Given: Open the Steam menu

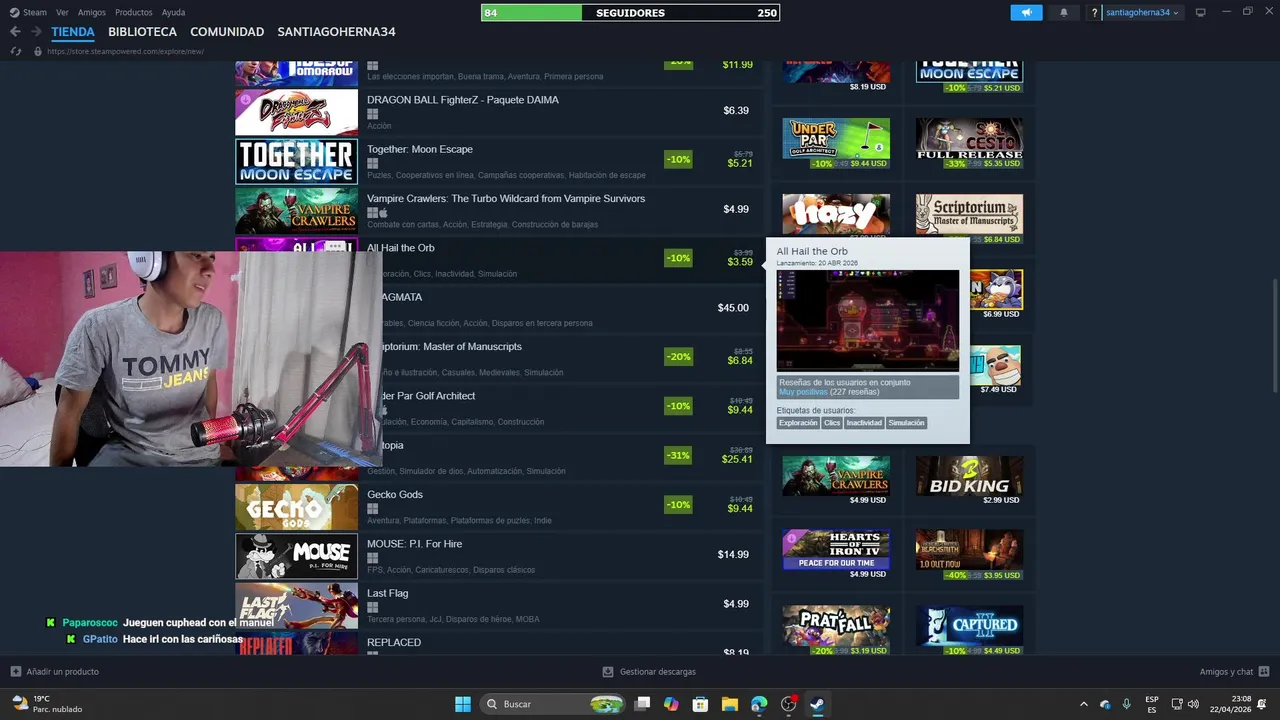Looking at the screenshot, I should (x=28, y=12).
